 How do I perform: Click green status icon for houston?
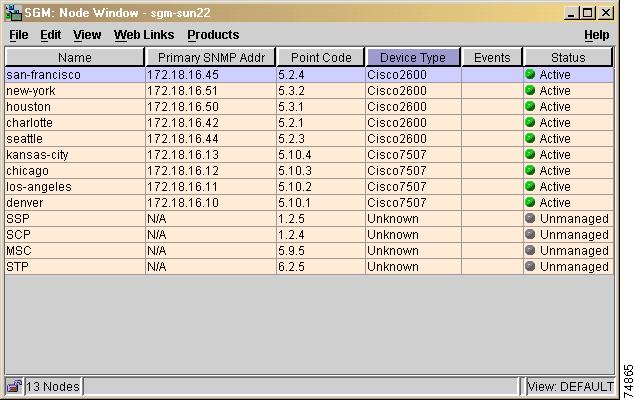pos(530,106)
